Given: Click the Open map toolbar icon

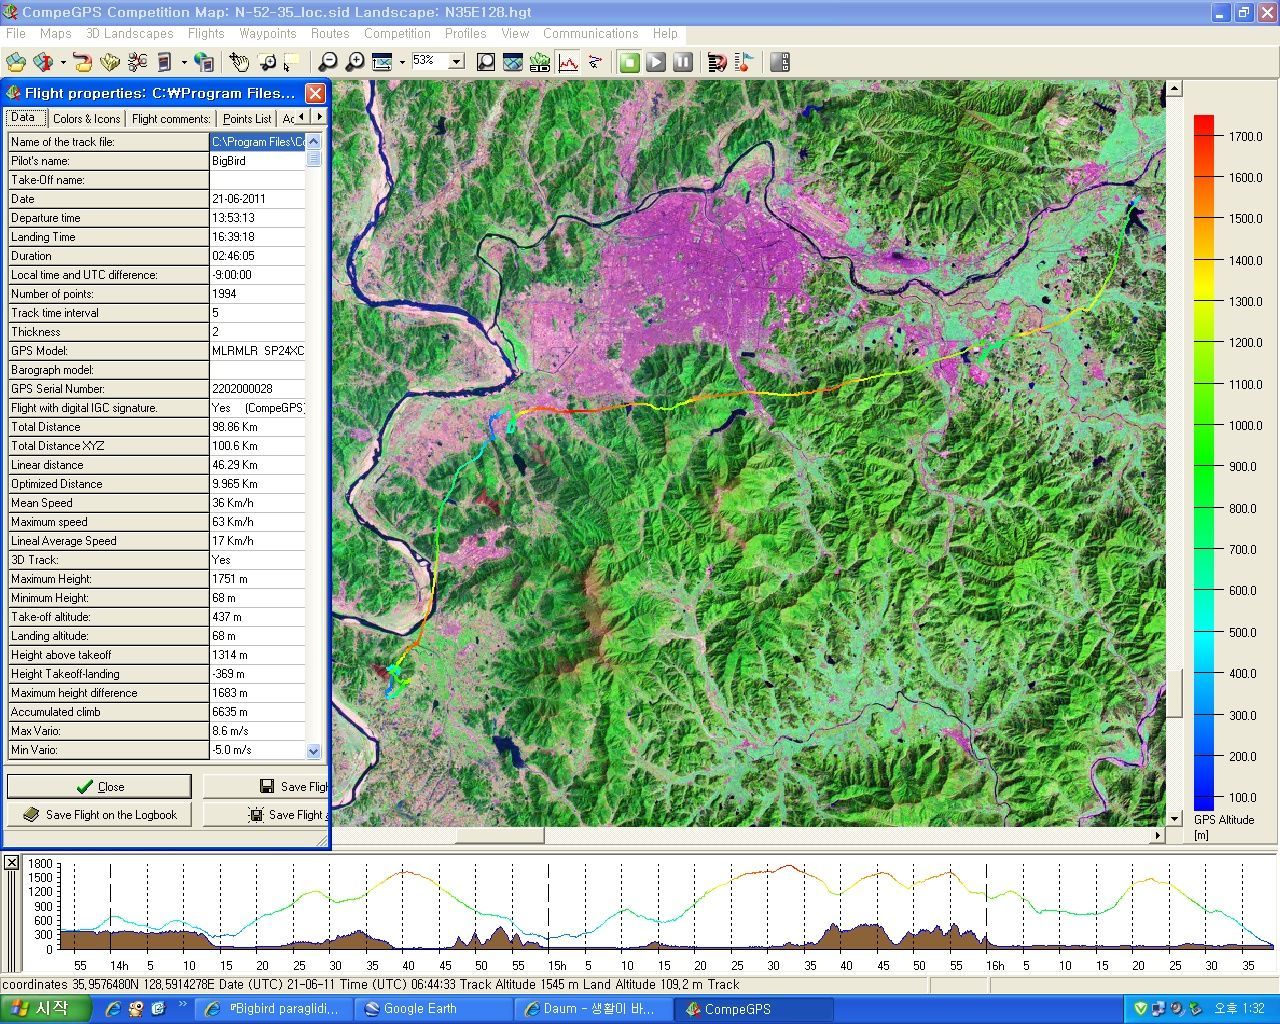Looking at the screenshot, I should point(16,62).
